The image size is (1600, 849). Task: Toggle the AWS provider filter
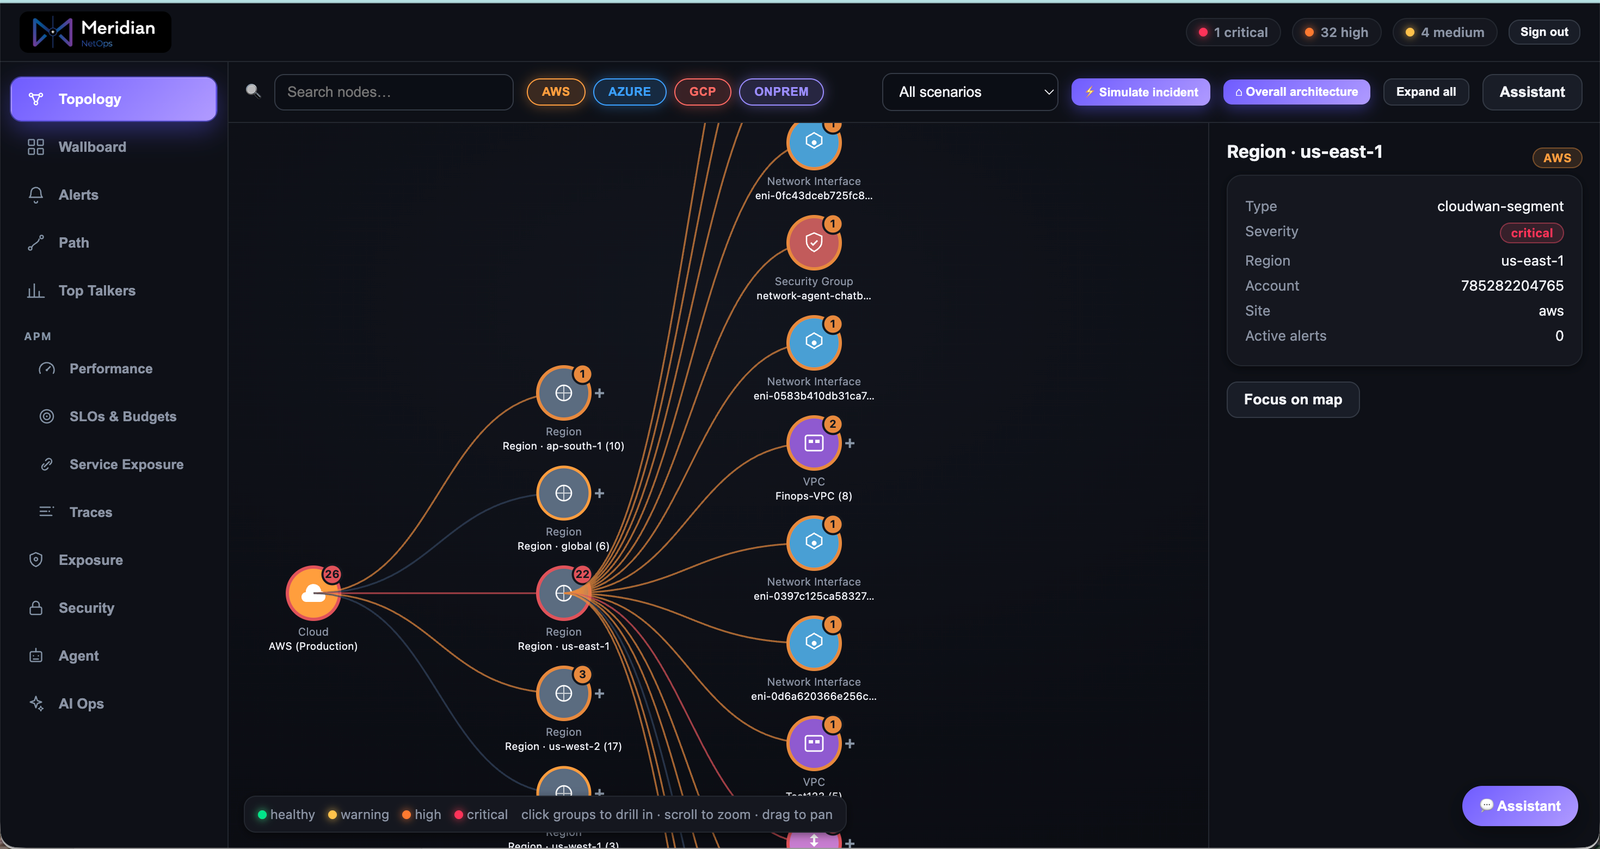tap(556, 92)
